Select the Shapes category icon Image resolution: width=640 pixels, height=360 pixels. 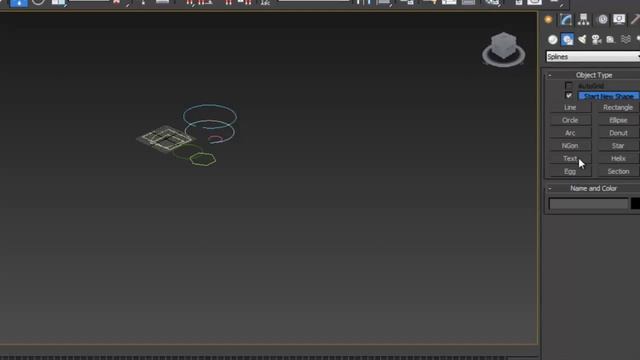coord(567,40)
